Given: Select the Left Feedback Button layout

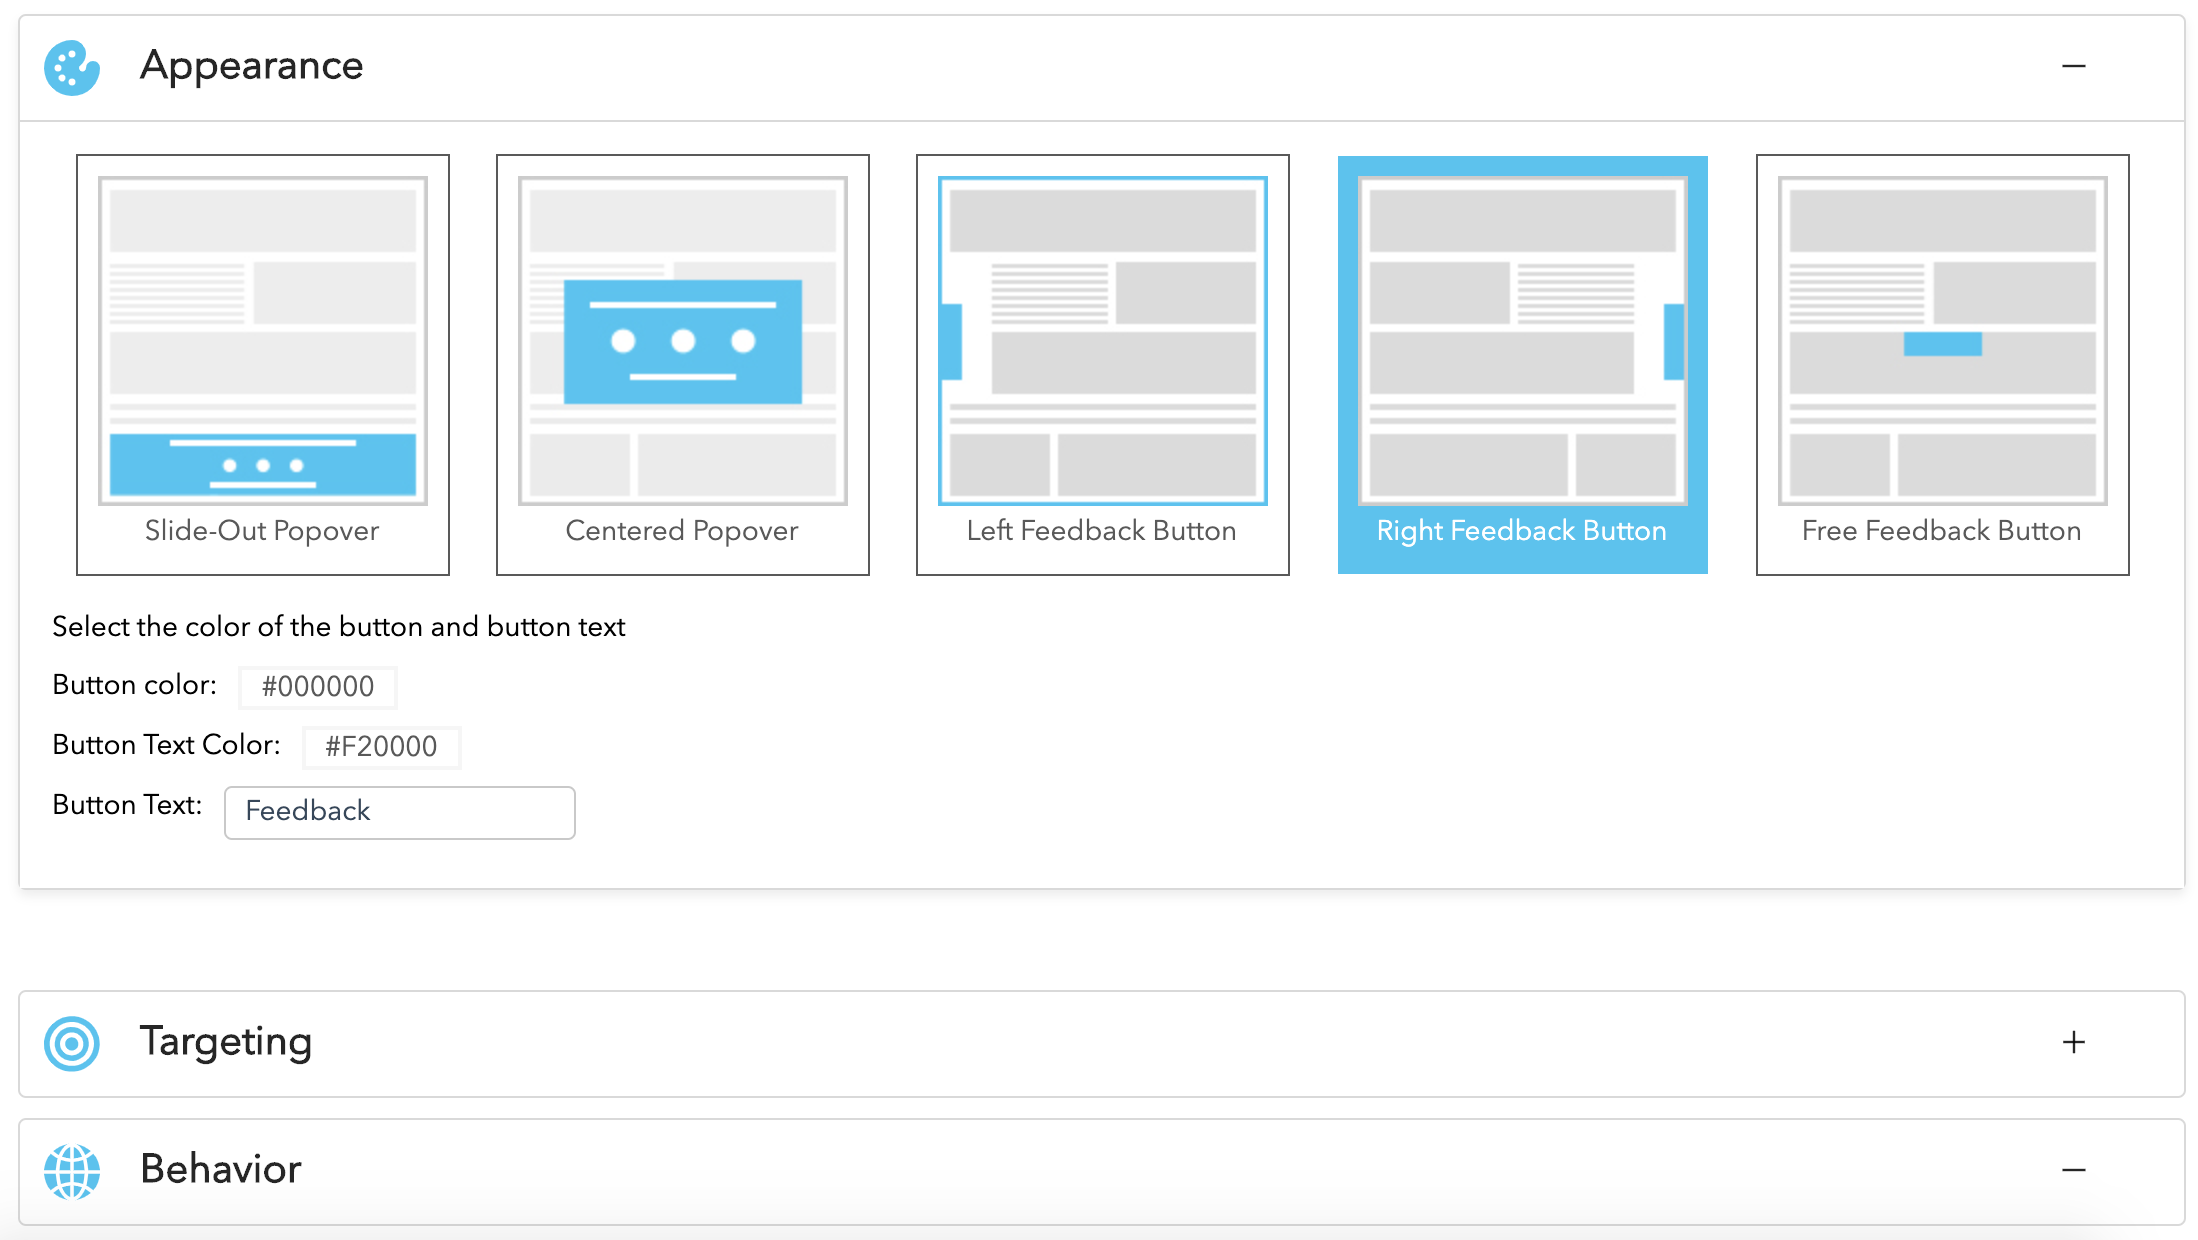Looking at the screenshot, I should pyautogui.click(x=1103, y=341).
